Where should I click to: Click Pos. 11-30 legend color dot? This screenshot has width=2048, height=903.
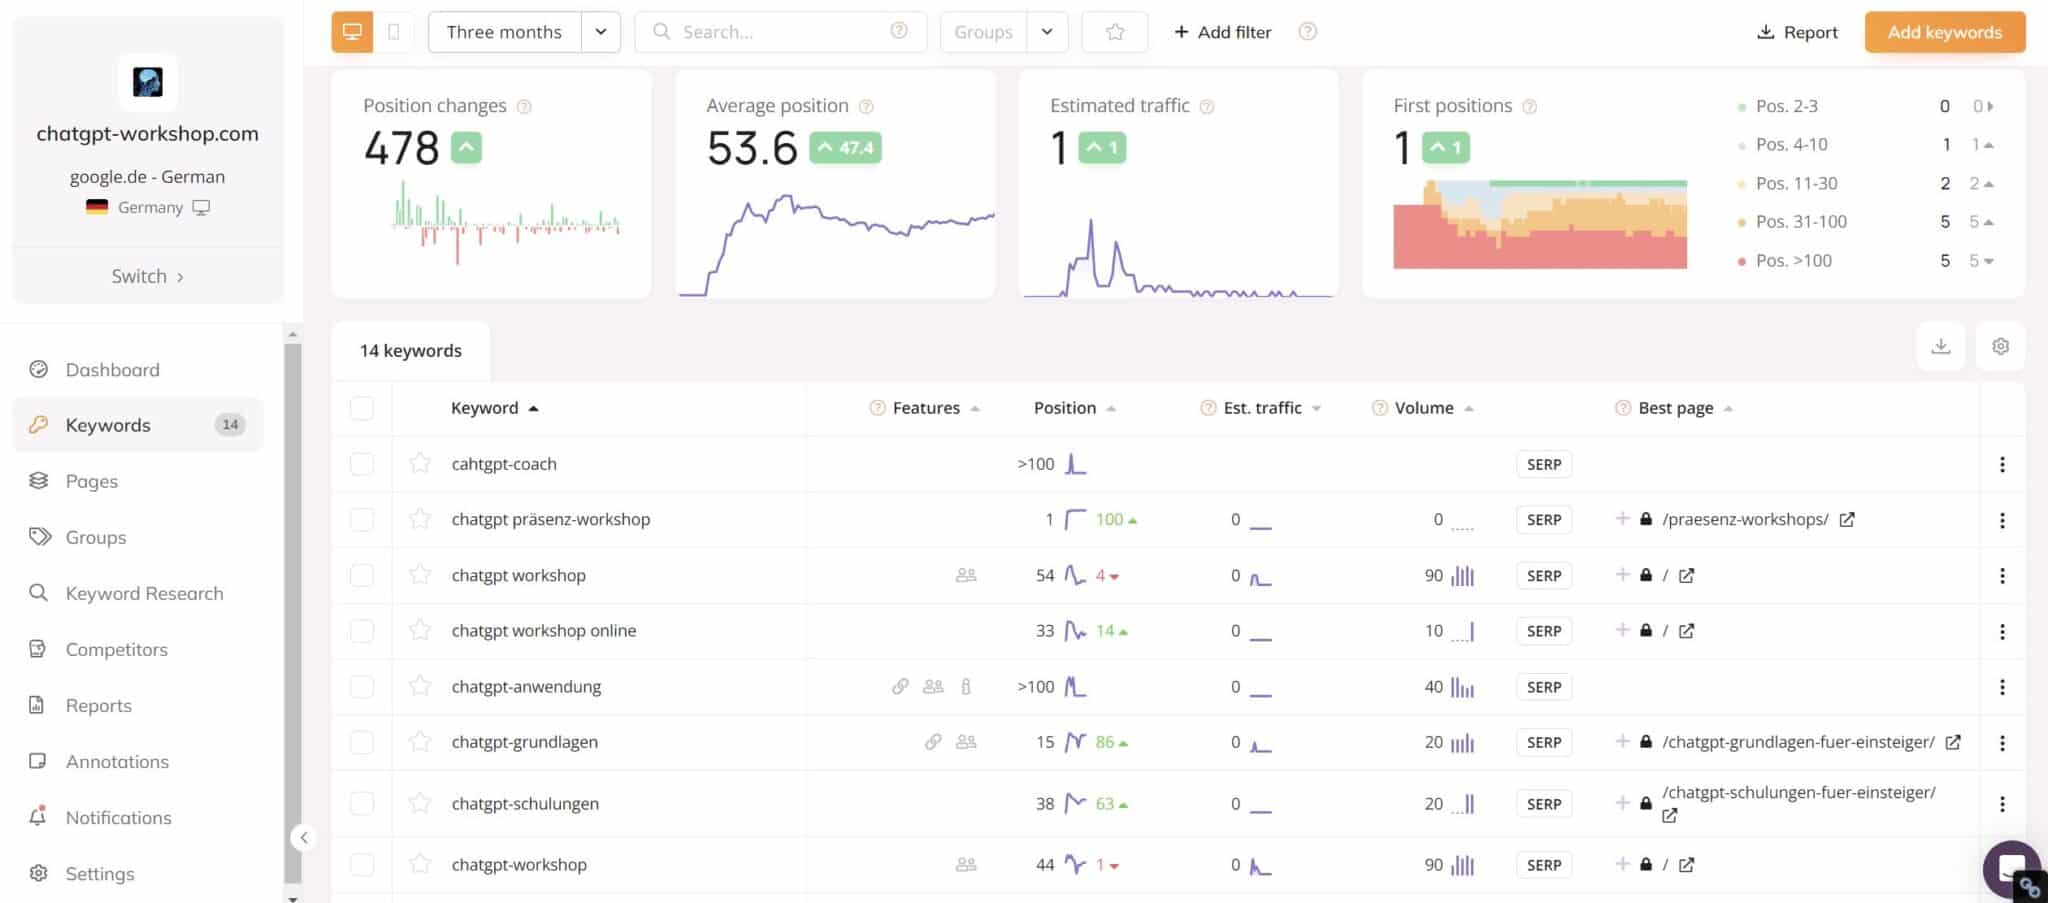point(1742,184)
